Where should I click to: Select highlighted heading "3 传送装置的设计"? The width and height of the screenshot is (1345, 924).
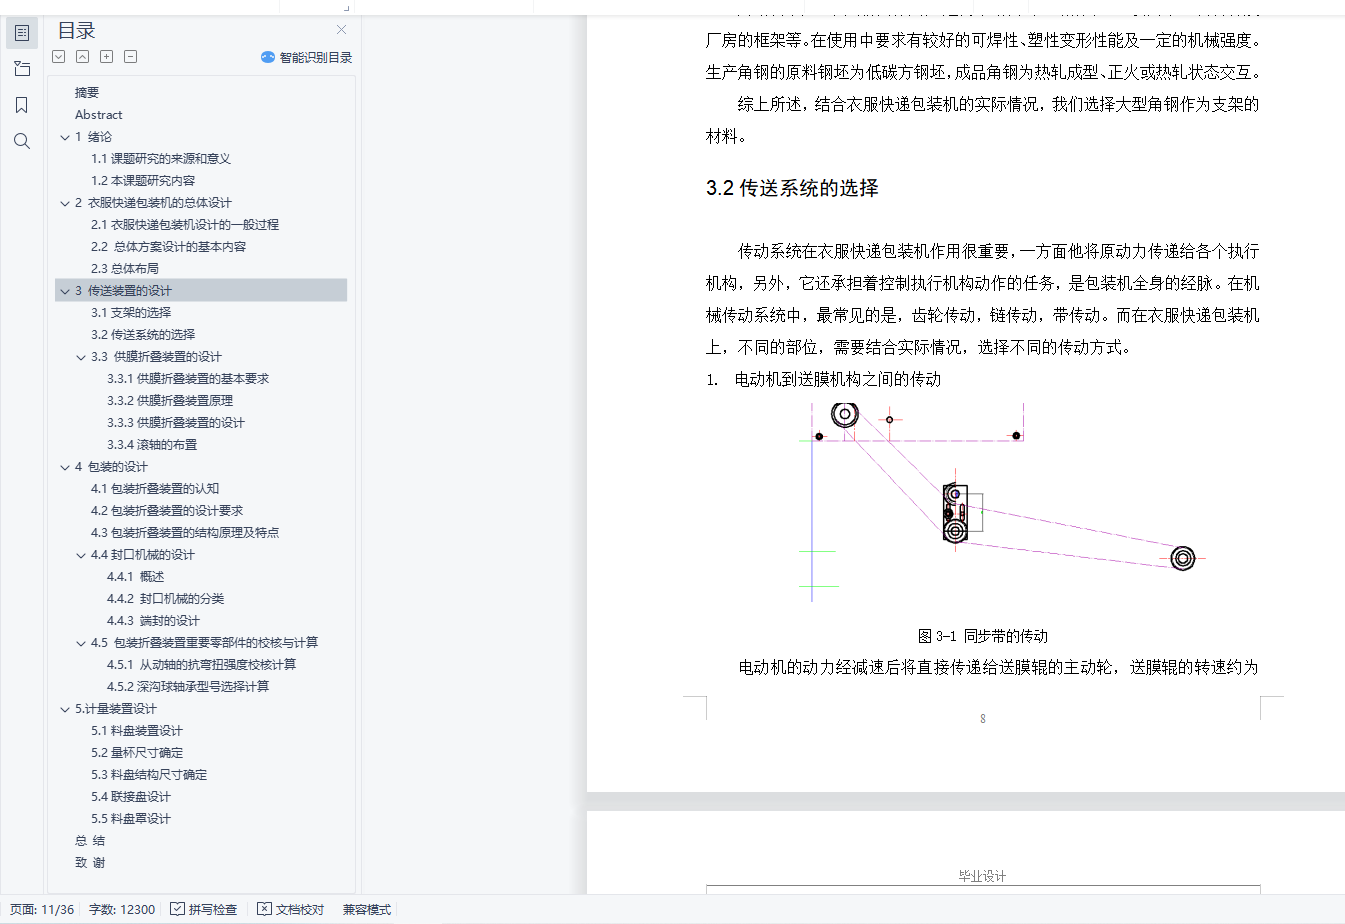click(x=123, y=291)
